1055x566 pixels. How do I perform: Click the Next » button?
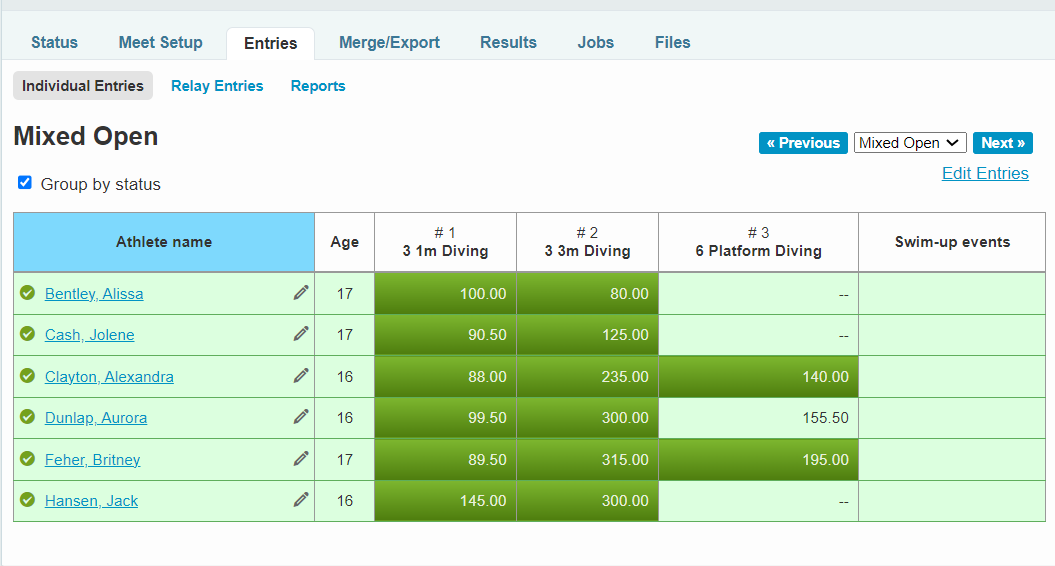[x=1002, y=143]
